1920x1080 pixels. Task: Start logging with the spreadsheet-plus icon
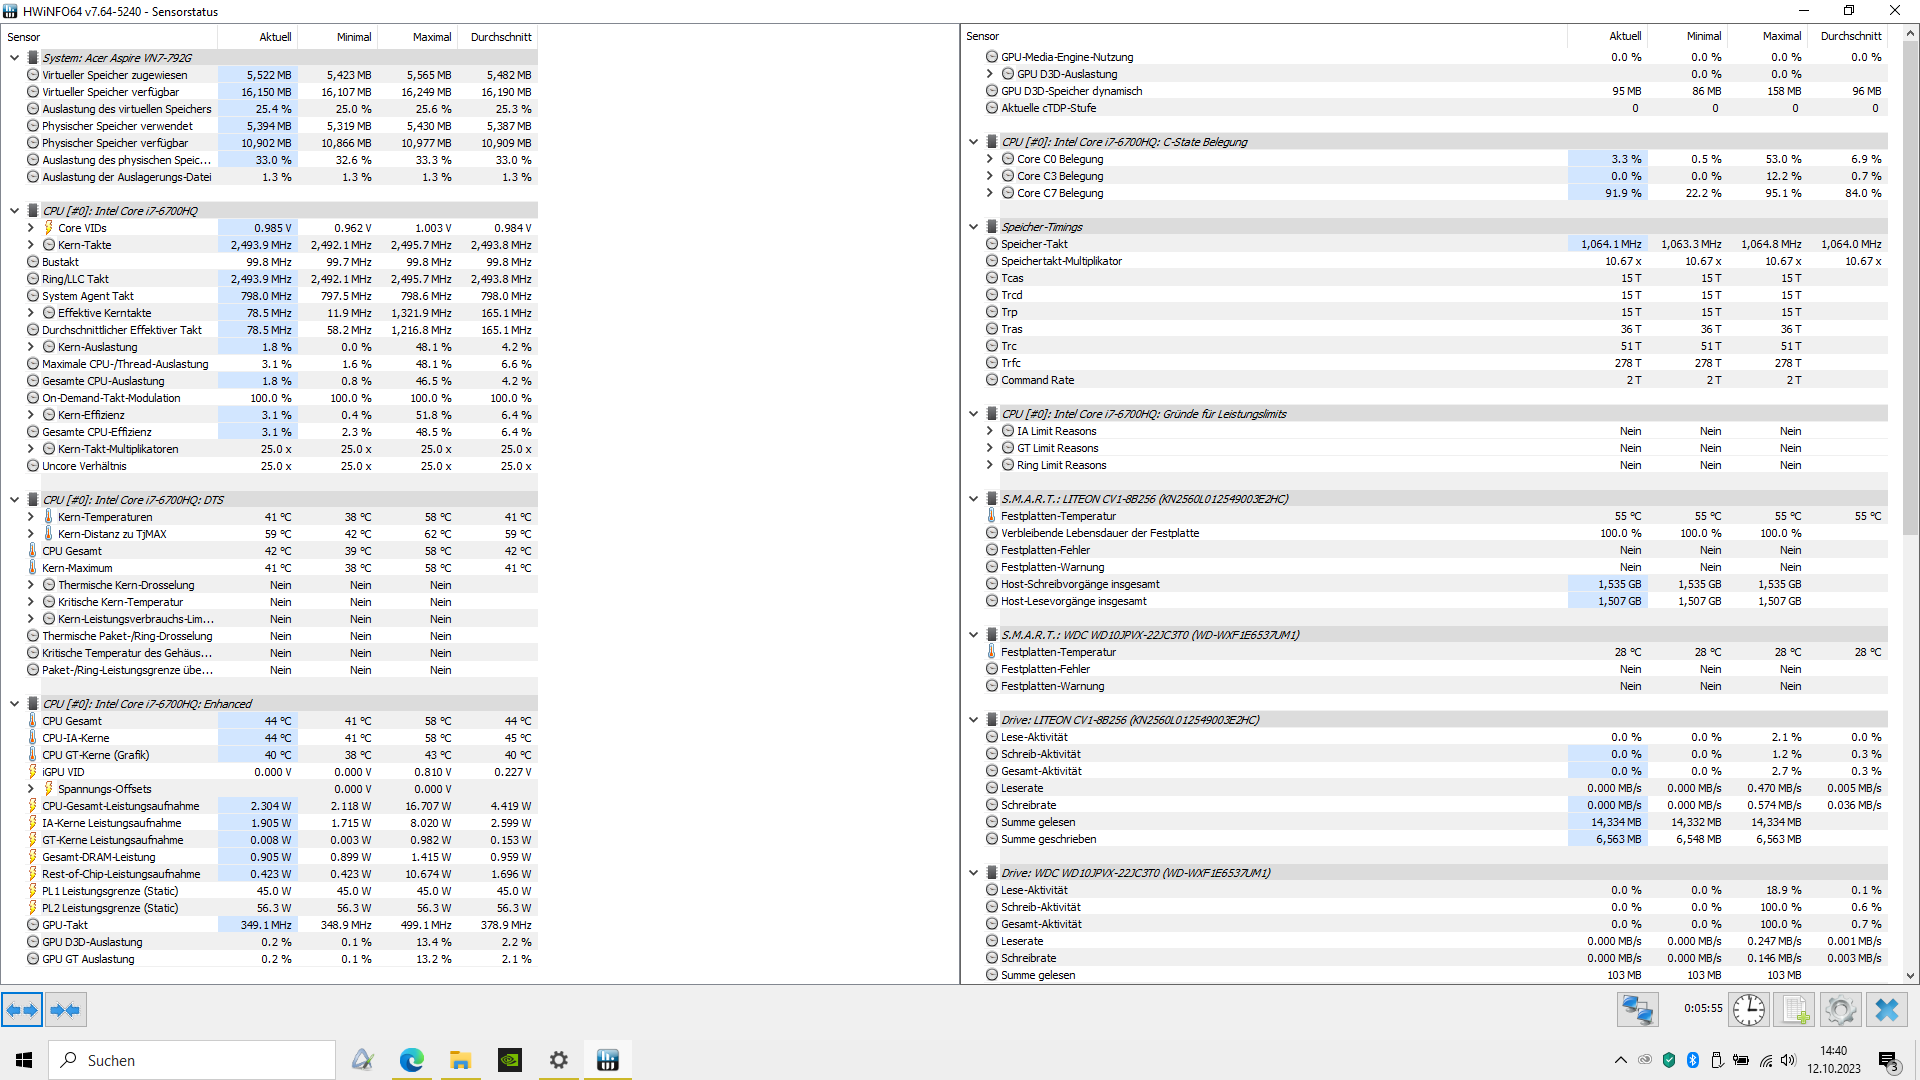[x=1794, y=1010]
